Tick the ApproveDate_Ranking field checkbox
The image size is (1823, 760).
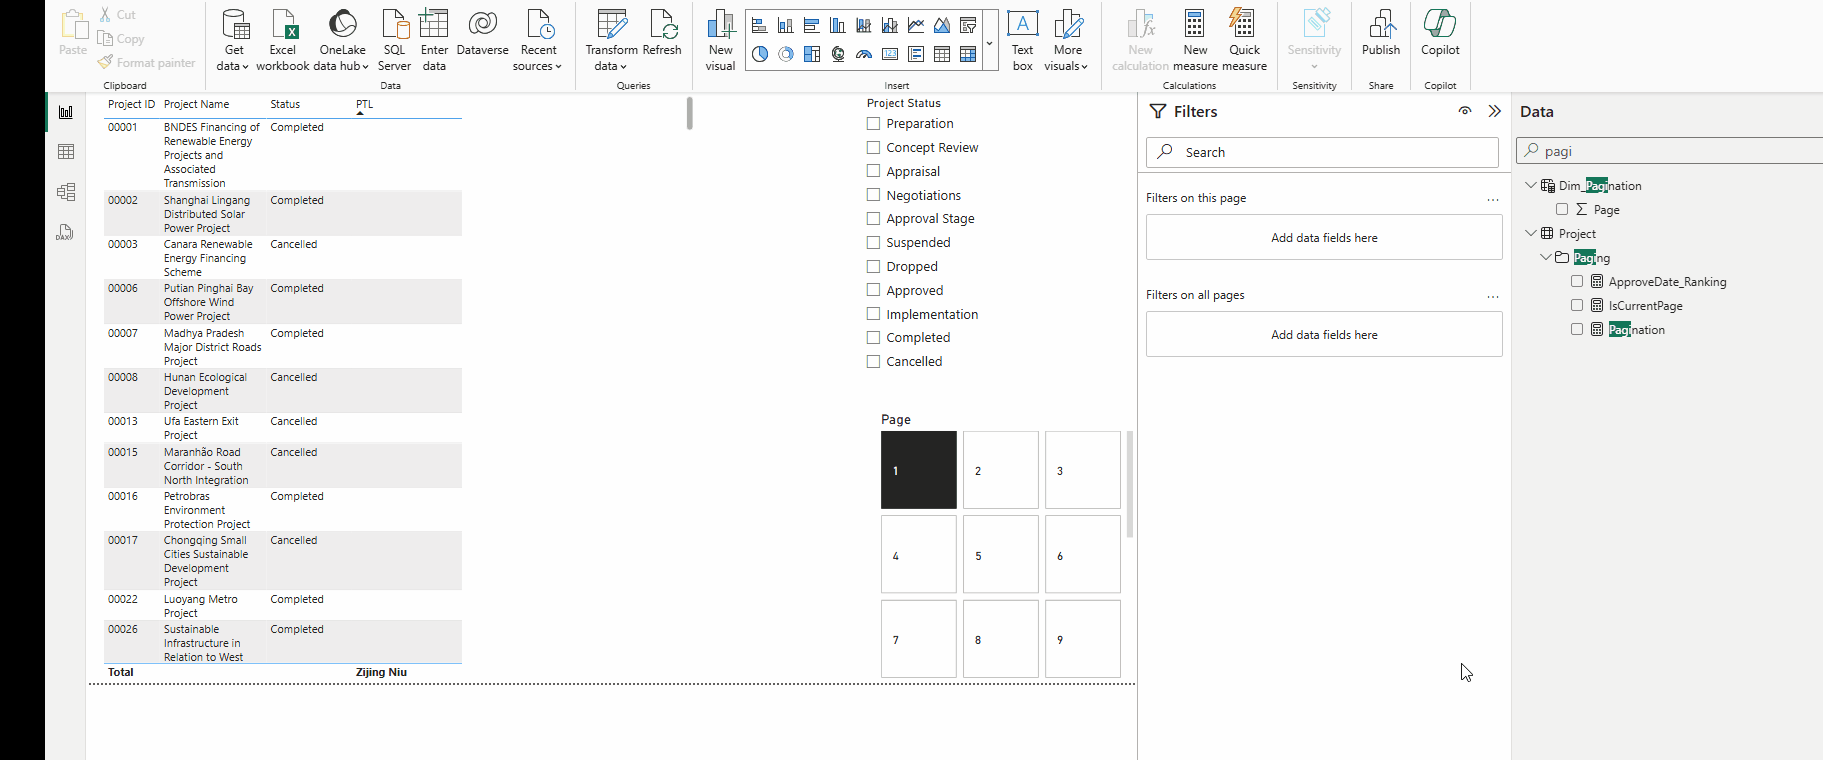click(x=1577, y=281)
